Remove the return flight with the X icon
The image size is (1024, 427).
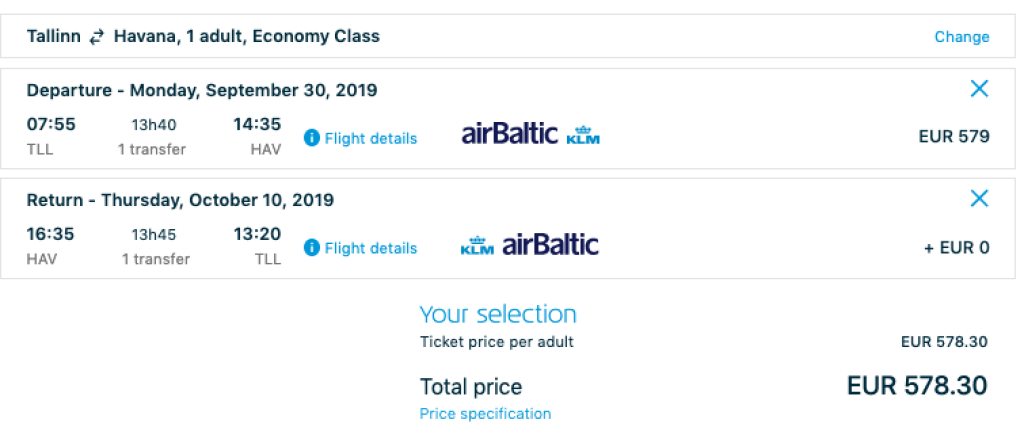(x=979, y=198)
